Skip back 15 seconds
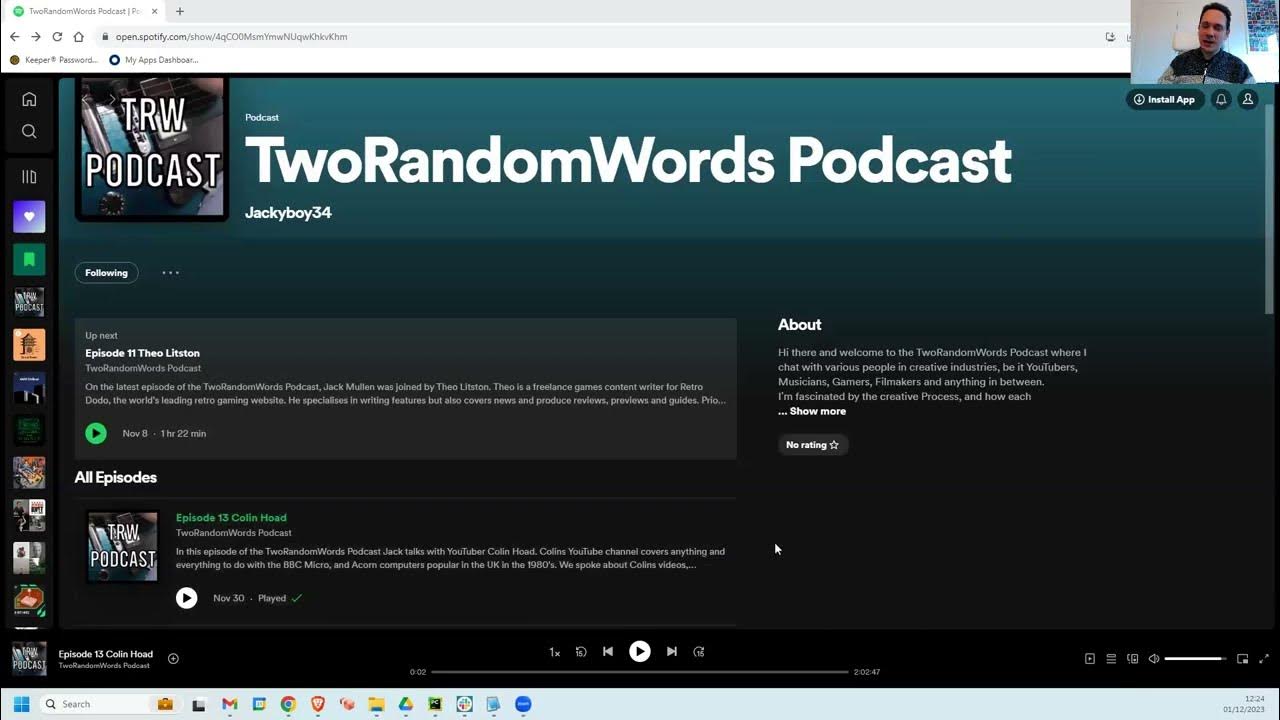This screenshot has height=720, width=1280. (581, 651)
